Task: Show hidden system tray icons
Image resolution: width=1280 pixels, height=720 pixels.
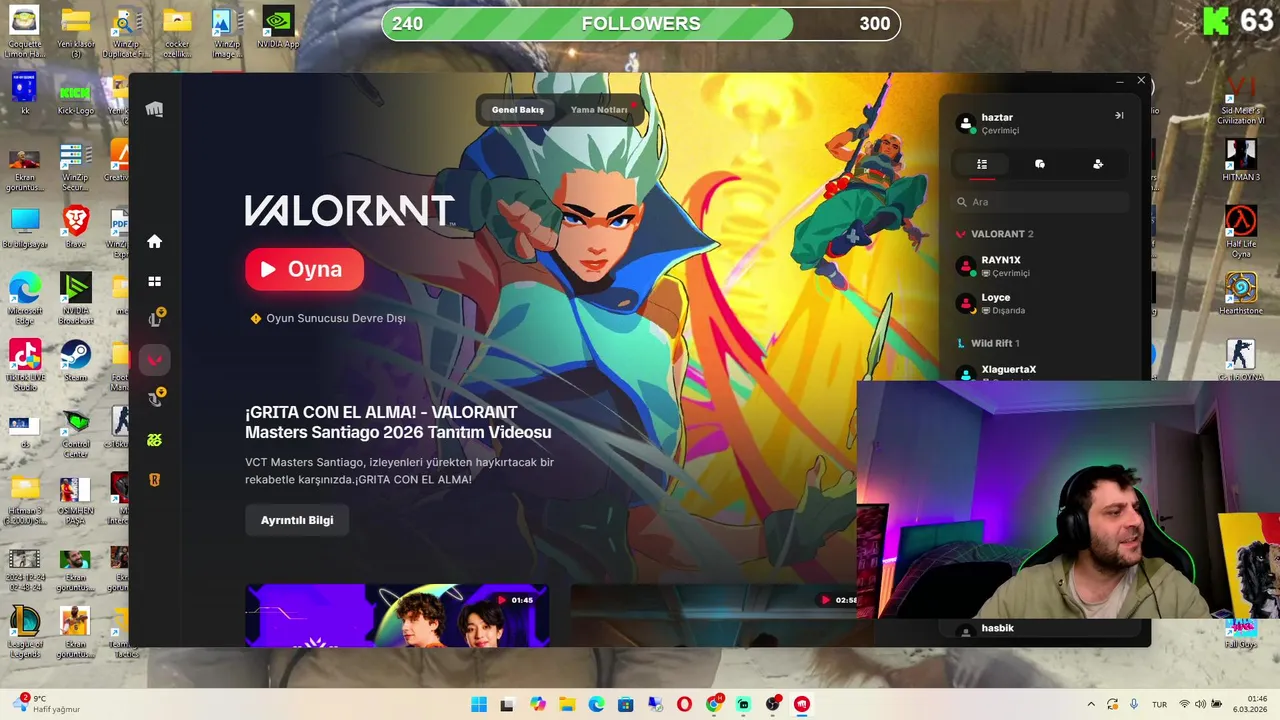Action: pyautogui.click(x=1091, y=704)
